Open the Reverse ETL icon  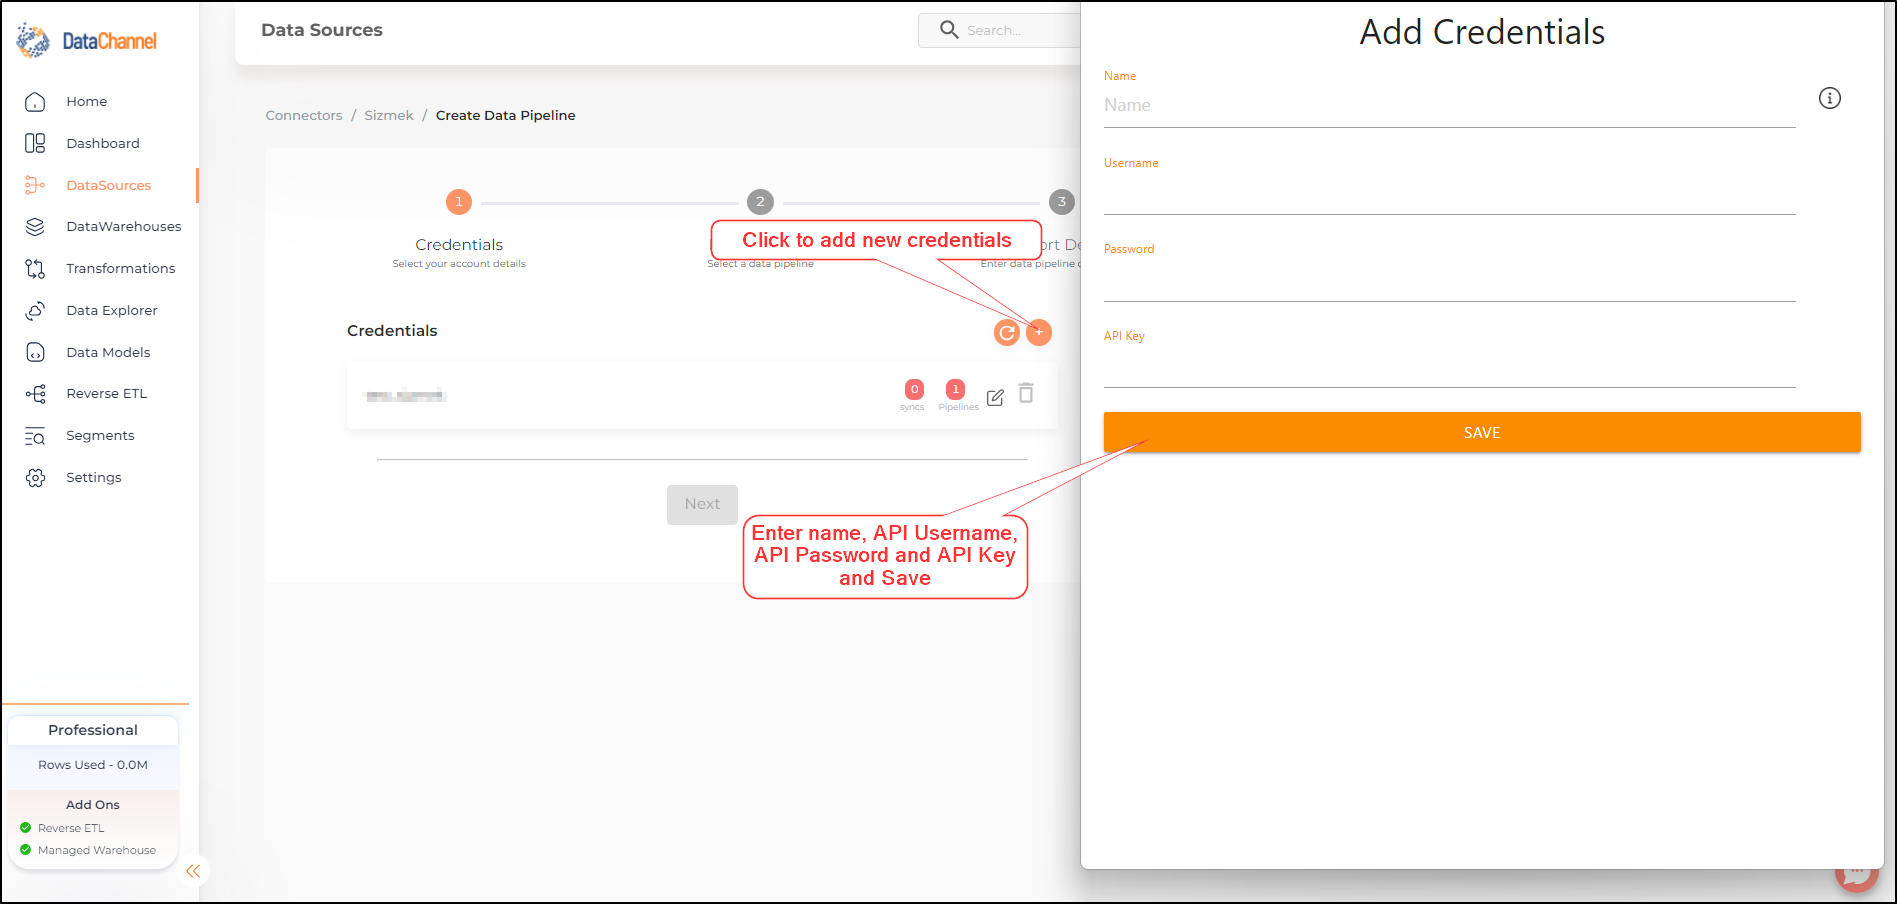[x=35, y=394]
